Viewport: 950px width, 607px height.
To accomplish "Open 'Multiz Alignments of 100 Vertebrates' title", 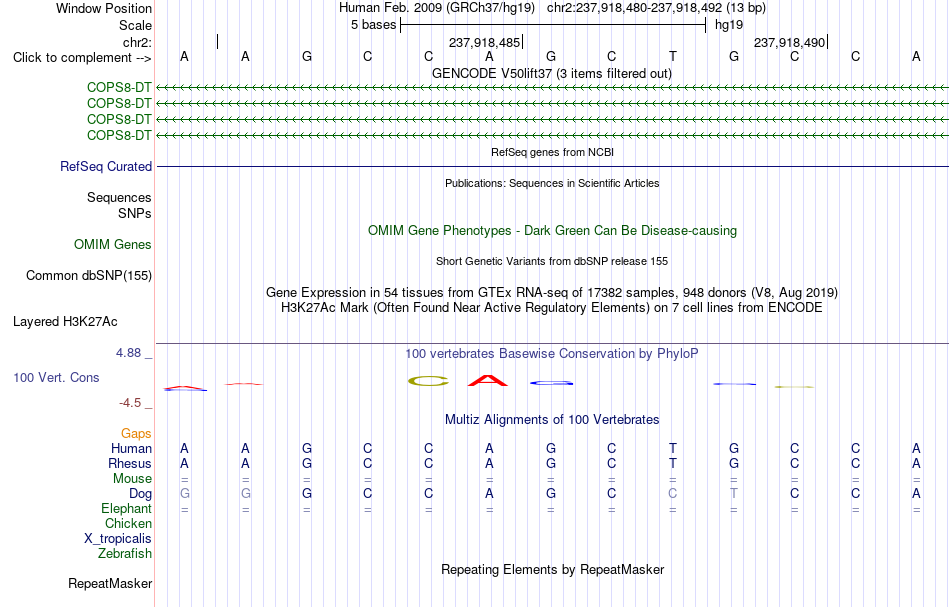I will [x=552, y=419].
